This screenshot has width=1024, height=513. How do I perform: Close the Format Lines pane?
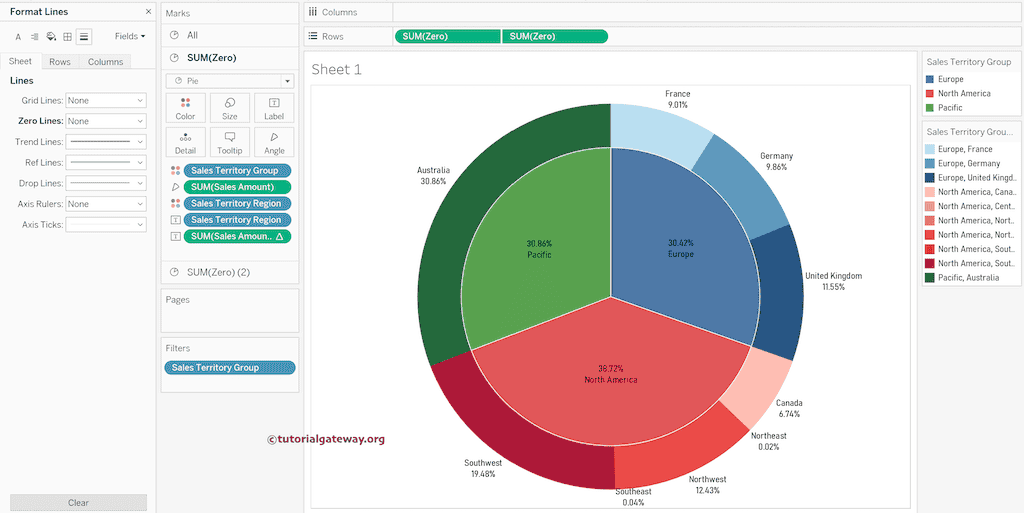[x=148, y=12]
